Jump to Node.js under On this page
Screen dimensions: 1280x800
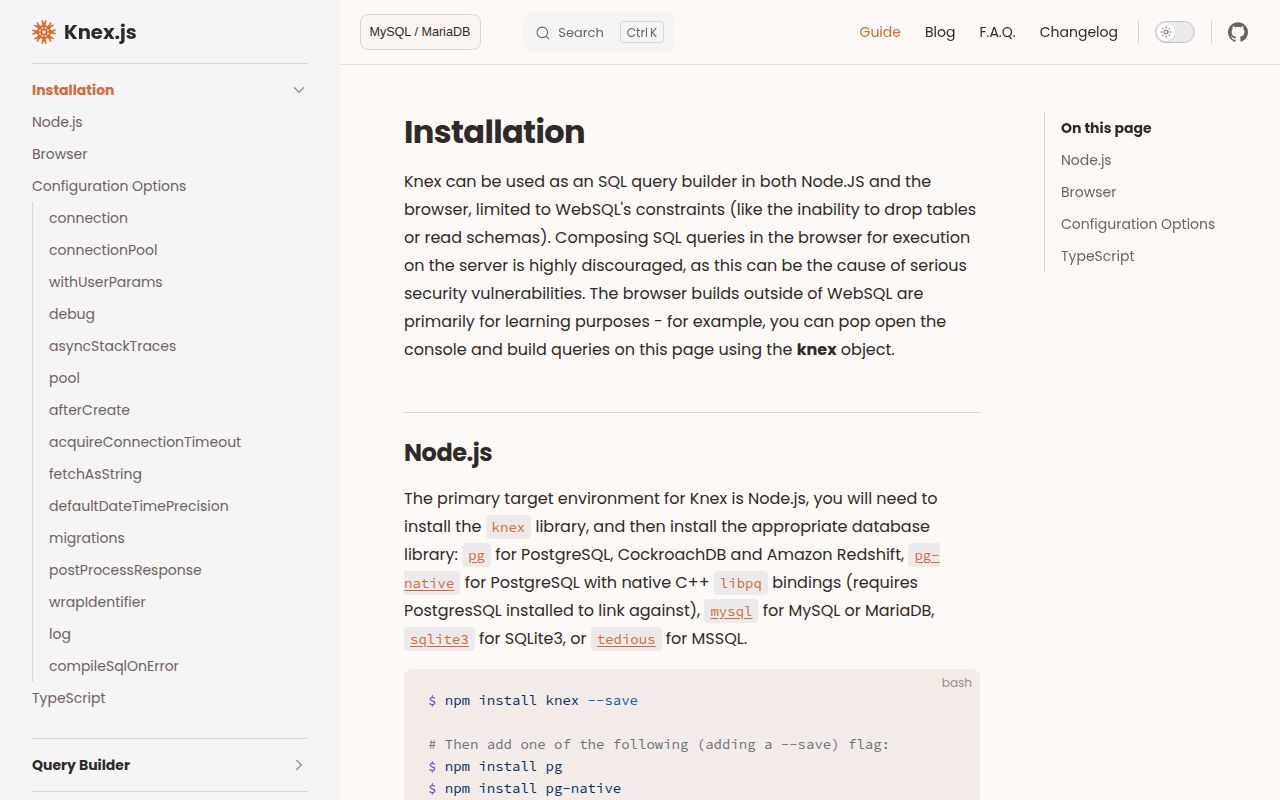click(x=1086, y=160)
